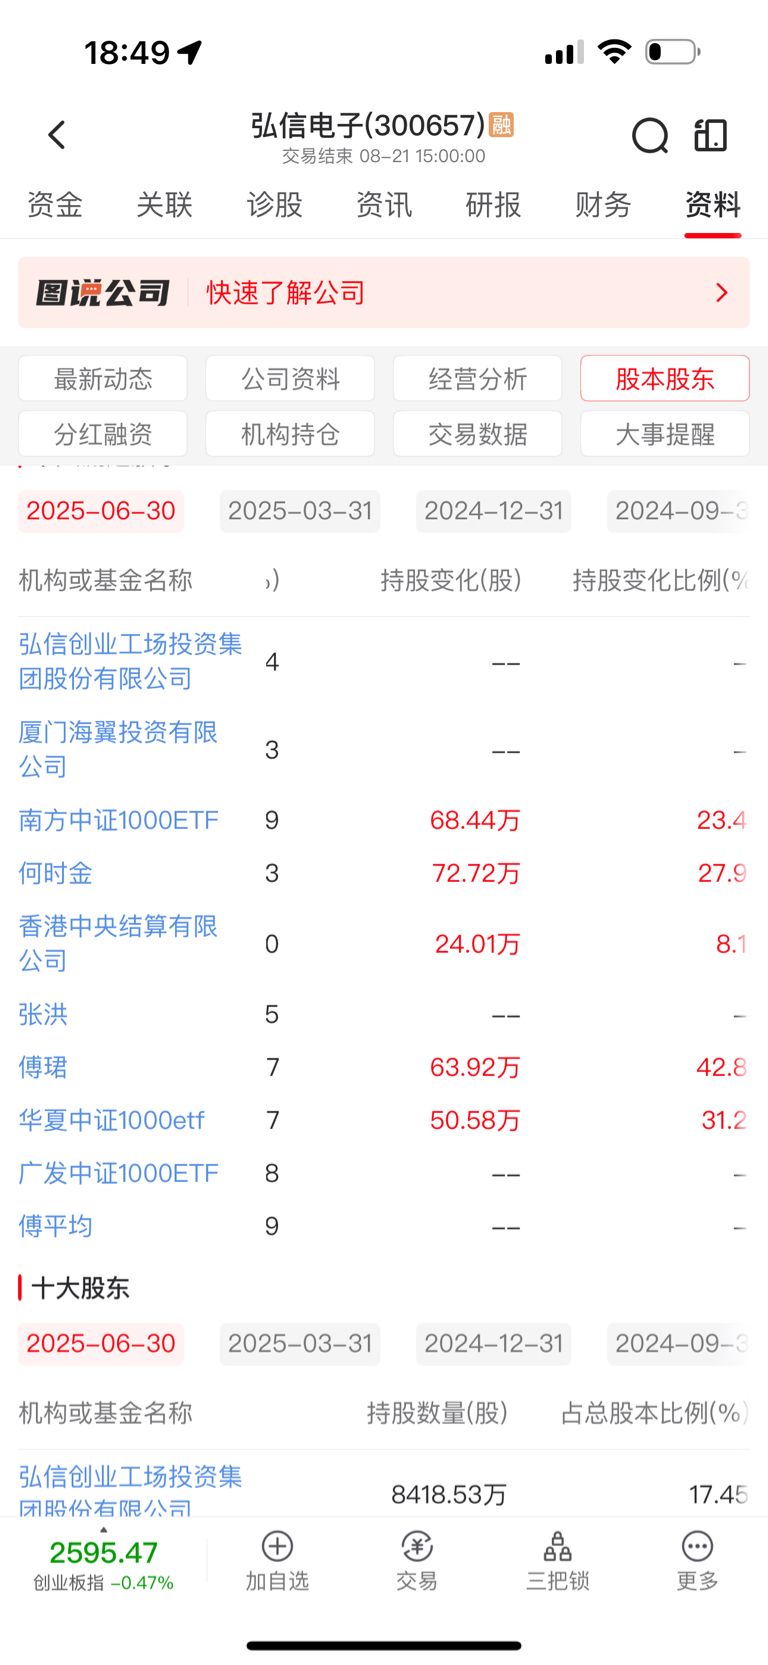Open the search magnifier icon

pos(650,135)
